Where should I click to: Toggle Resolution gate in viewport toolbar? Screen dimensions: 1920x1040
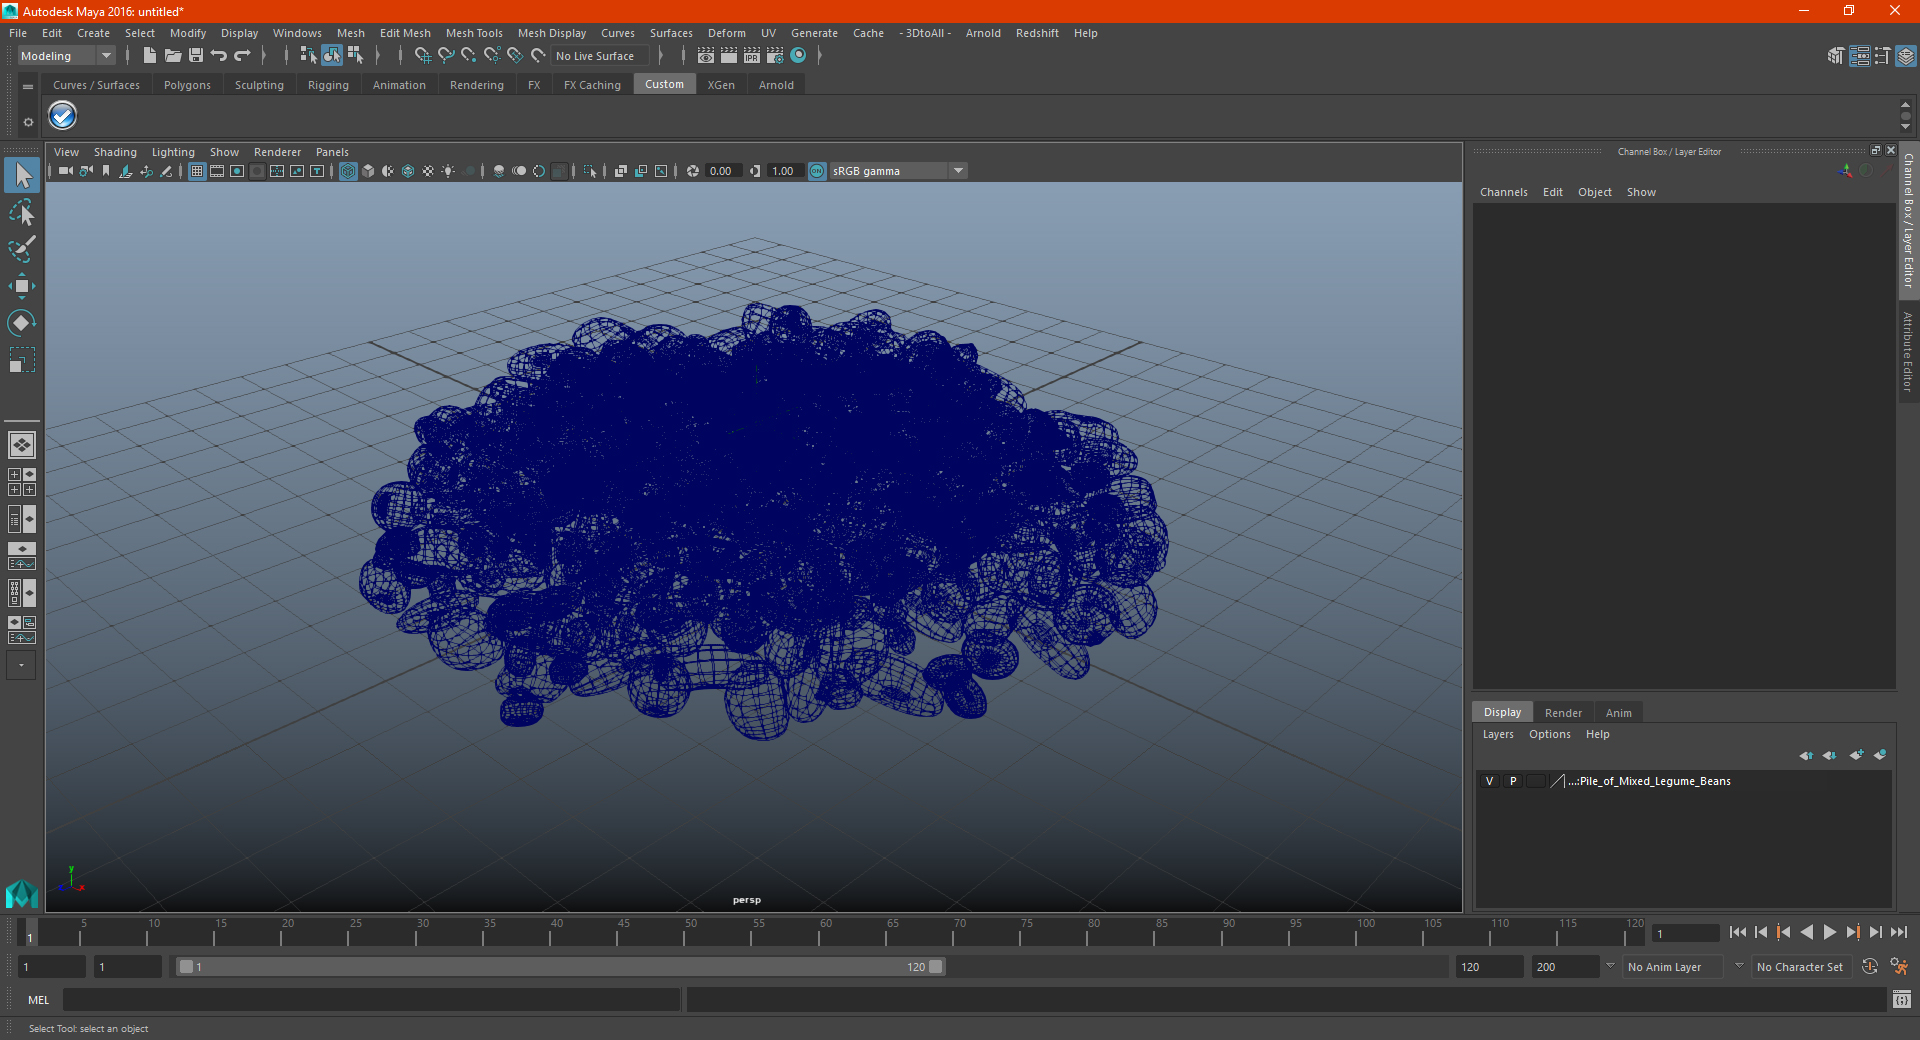tap(237, 171)
